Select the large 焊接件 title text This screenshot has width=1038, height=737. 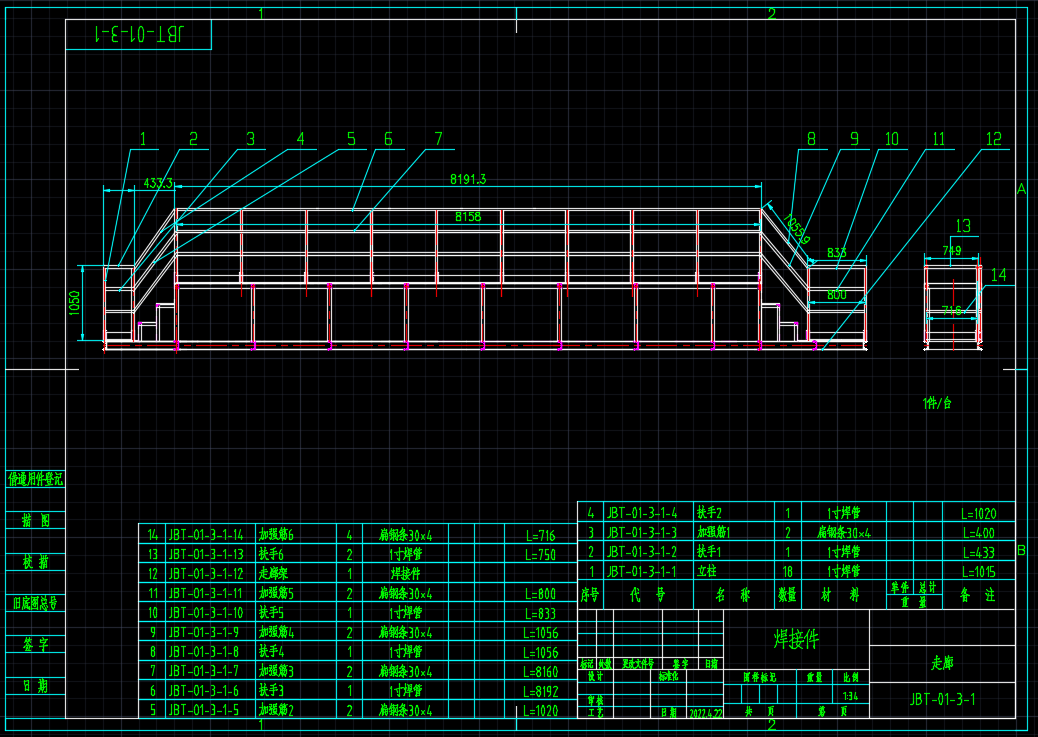(x=796, y=639)
